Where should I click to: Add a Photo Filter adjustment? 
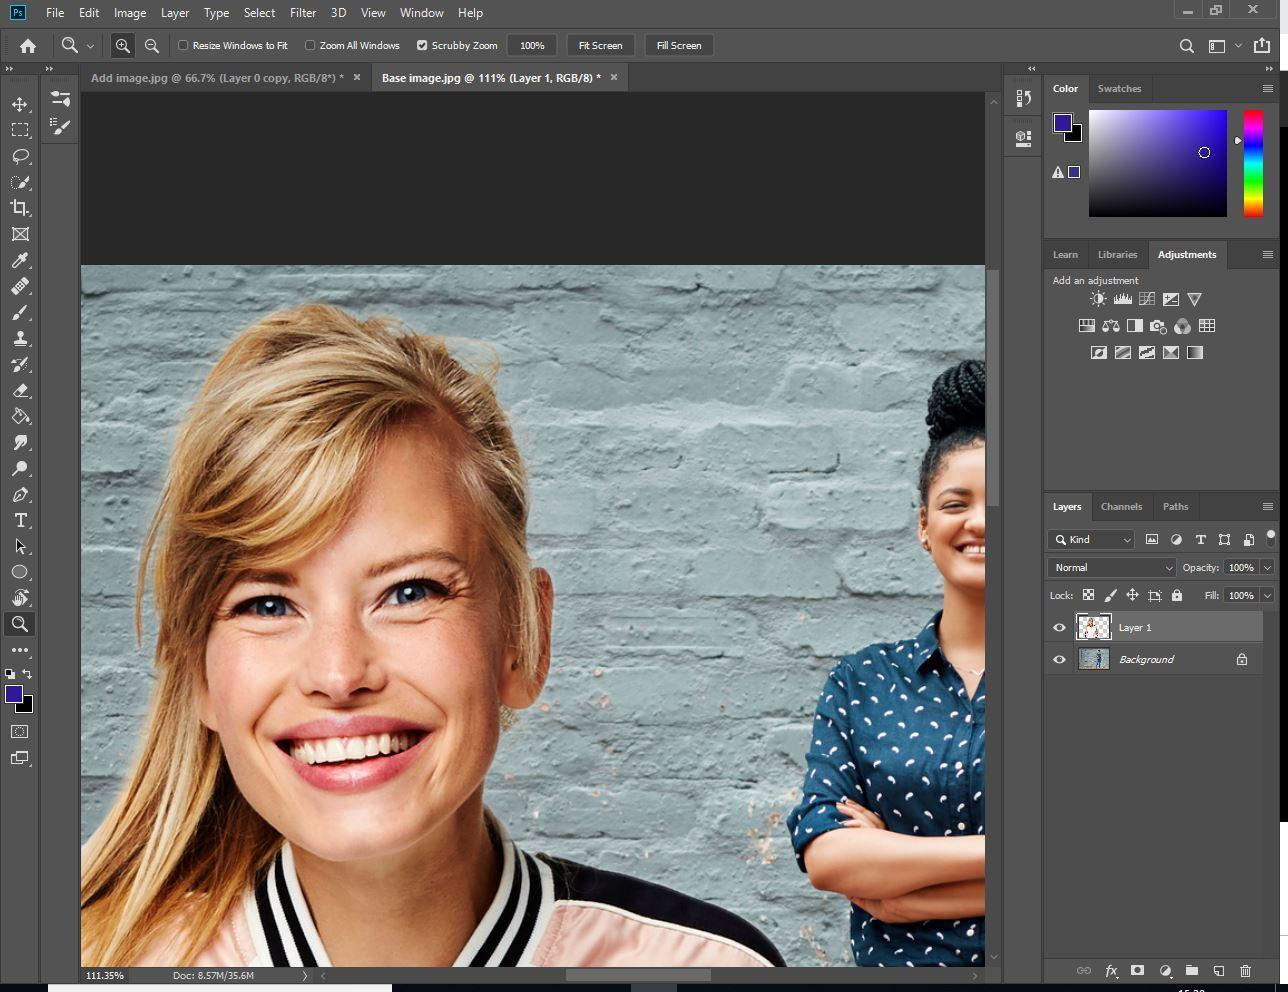pyautogui.click(x=1158, y=326)
